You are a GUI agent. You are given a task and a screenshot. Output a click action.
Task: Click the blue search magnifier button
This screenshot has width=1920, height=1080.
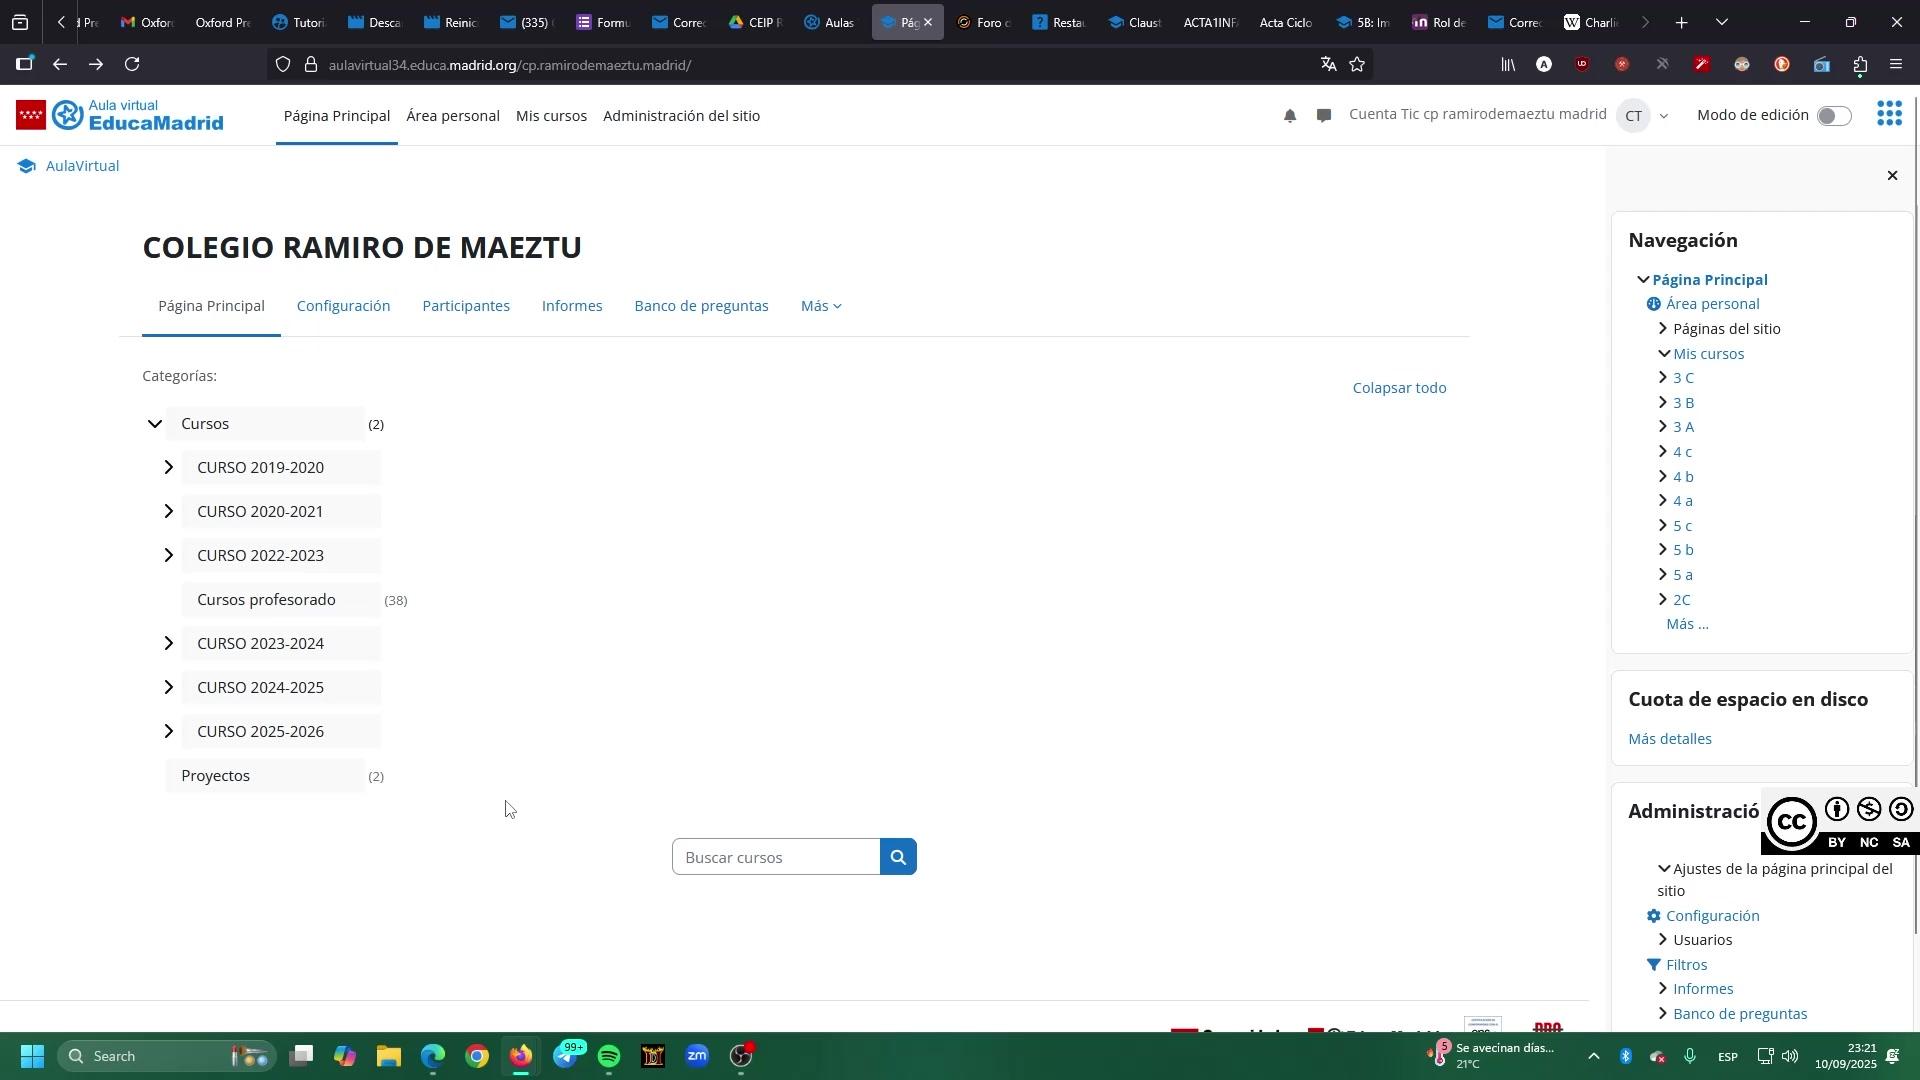898,857
